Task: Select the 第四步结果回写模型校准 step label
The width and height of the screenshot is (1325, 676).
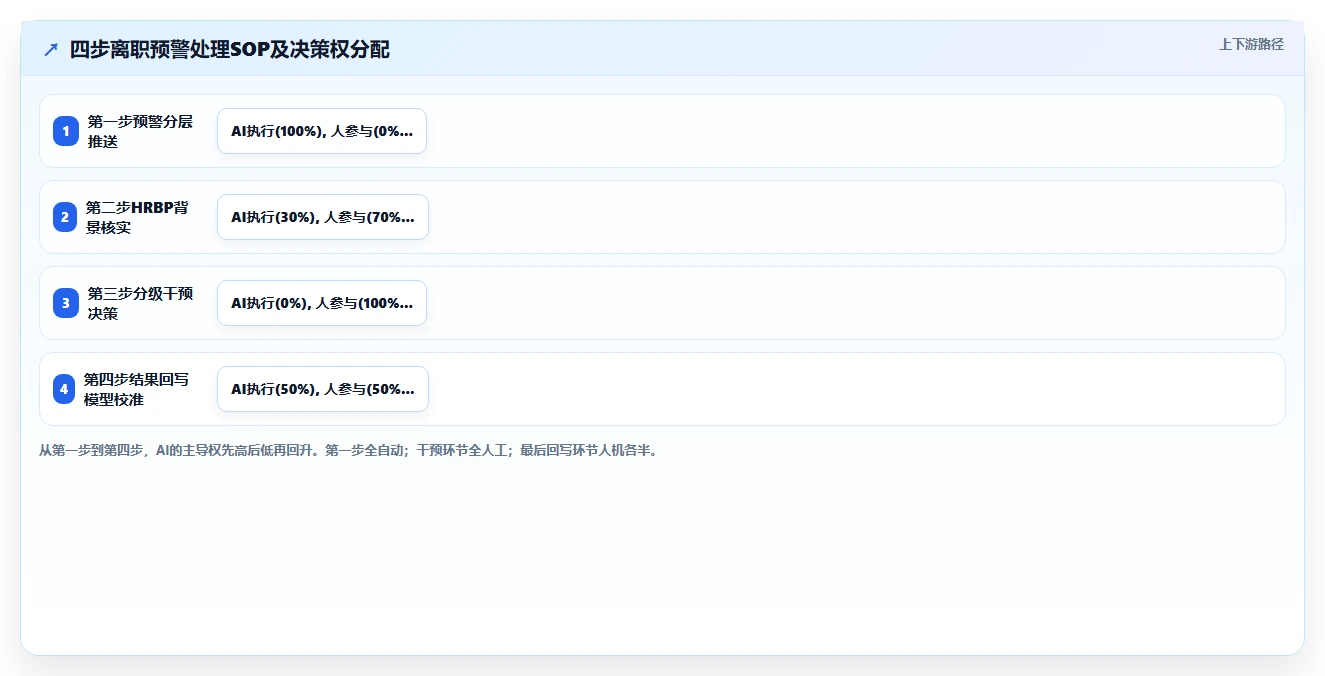Action: click(x=136, y=389)
